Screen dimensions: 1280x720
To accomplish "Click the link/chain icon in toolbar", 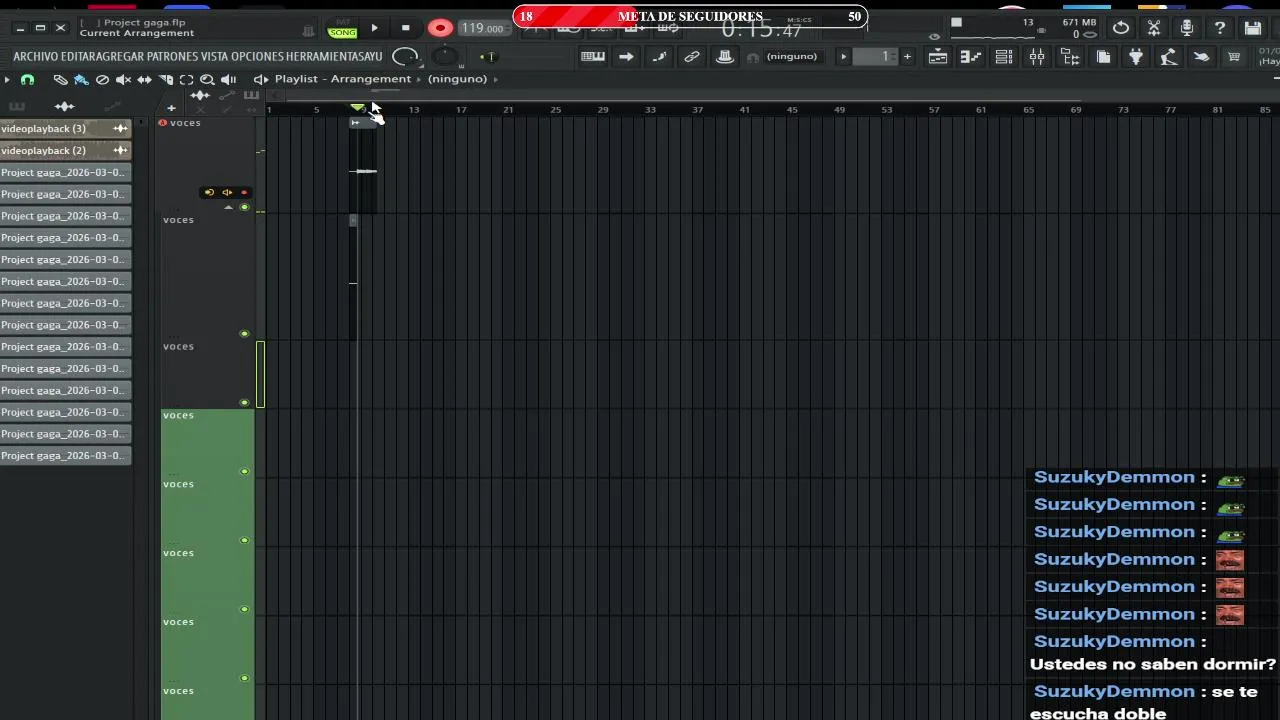I will [692, 57].
